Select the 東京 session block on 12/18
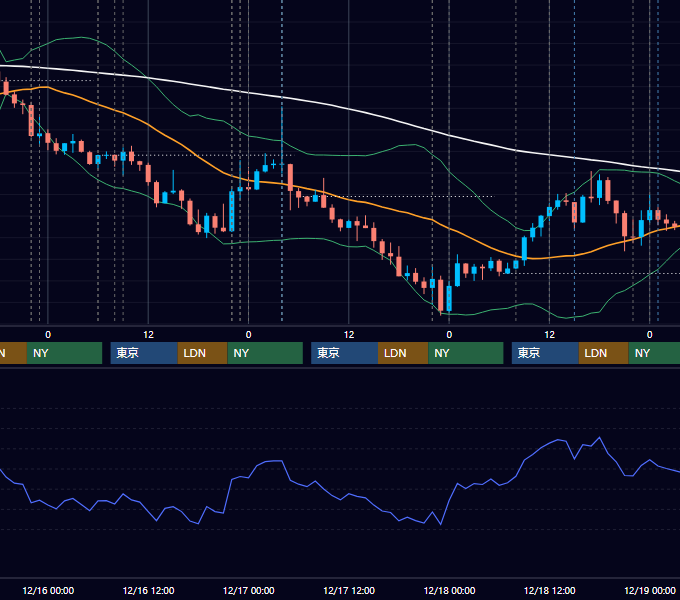The height and width of the screenshot is (600, 680). tap(545, 353)
